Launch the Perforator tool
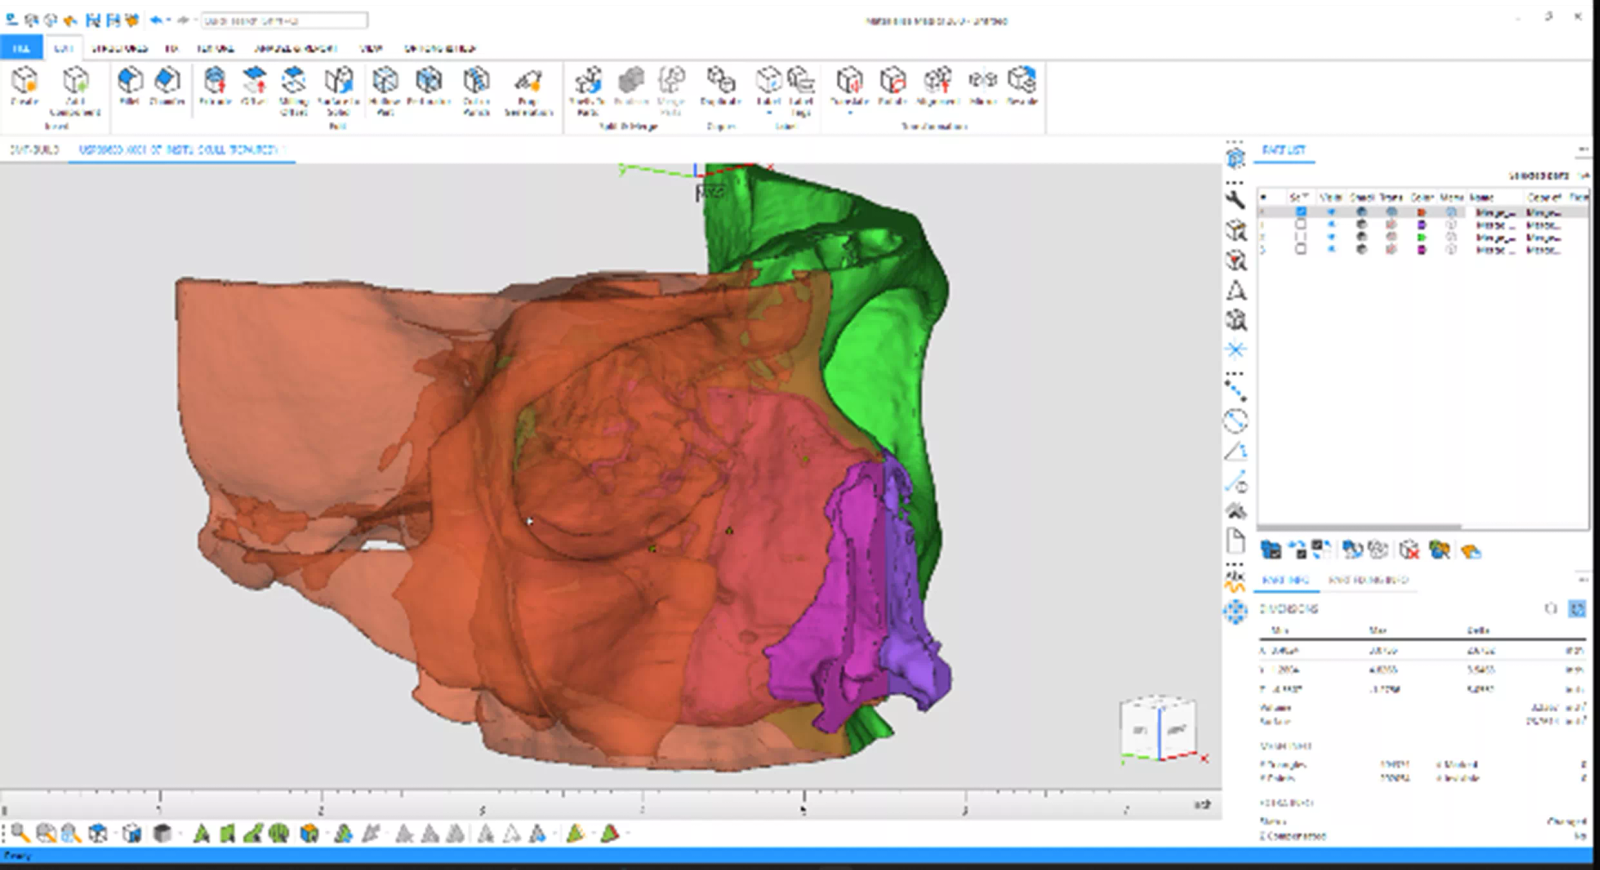Image resolution: width=1600 pixels, height=870 pixels. (x=429, y=86)
